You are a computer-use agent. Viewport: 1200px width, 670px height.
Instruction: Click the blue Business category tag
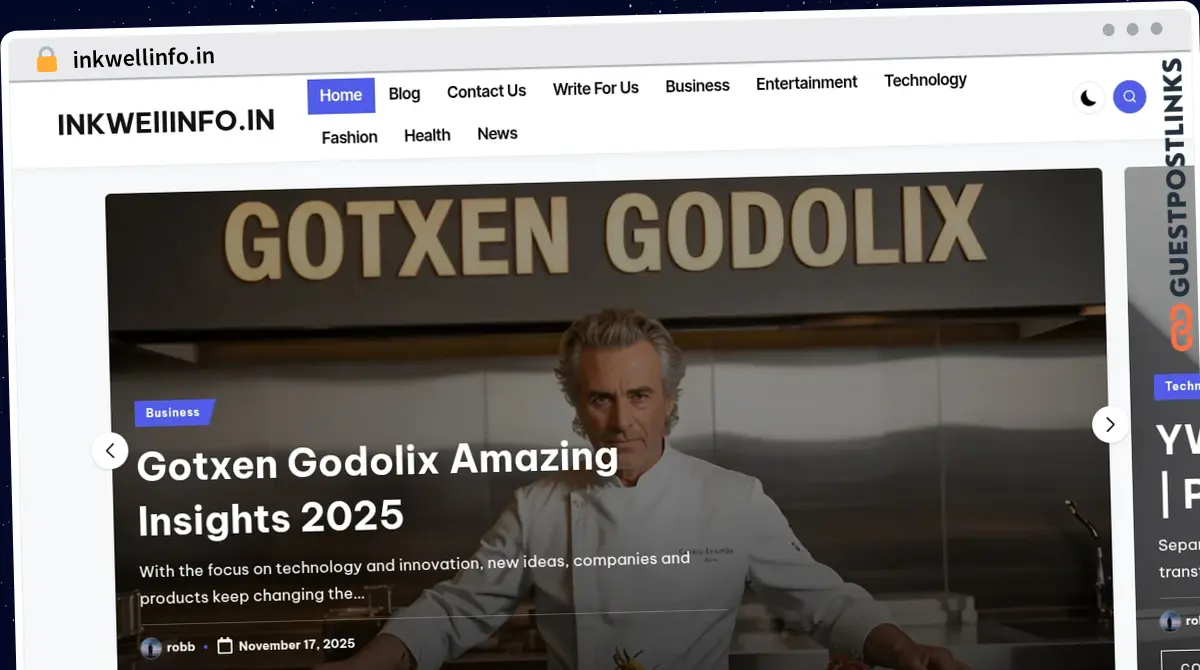pos(173,412)
